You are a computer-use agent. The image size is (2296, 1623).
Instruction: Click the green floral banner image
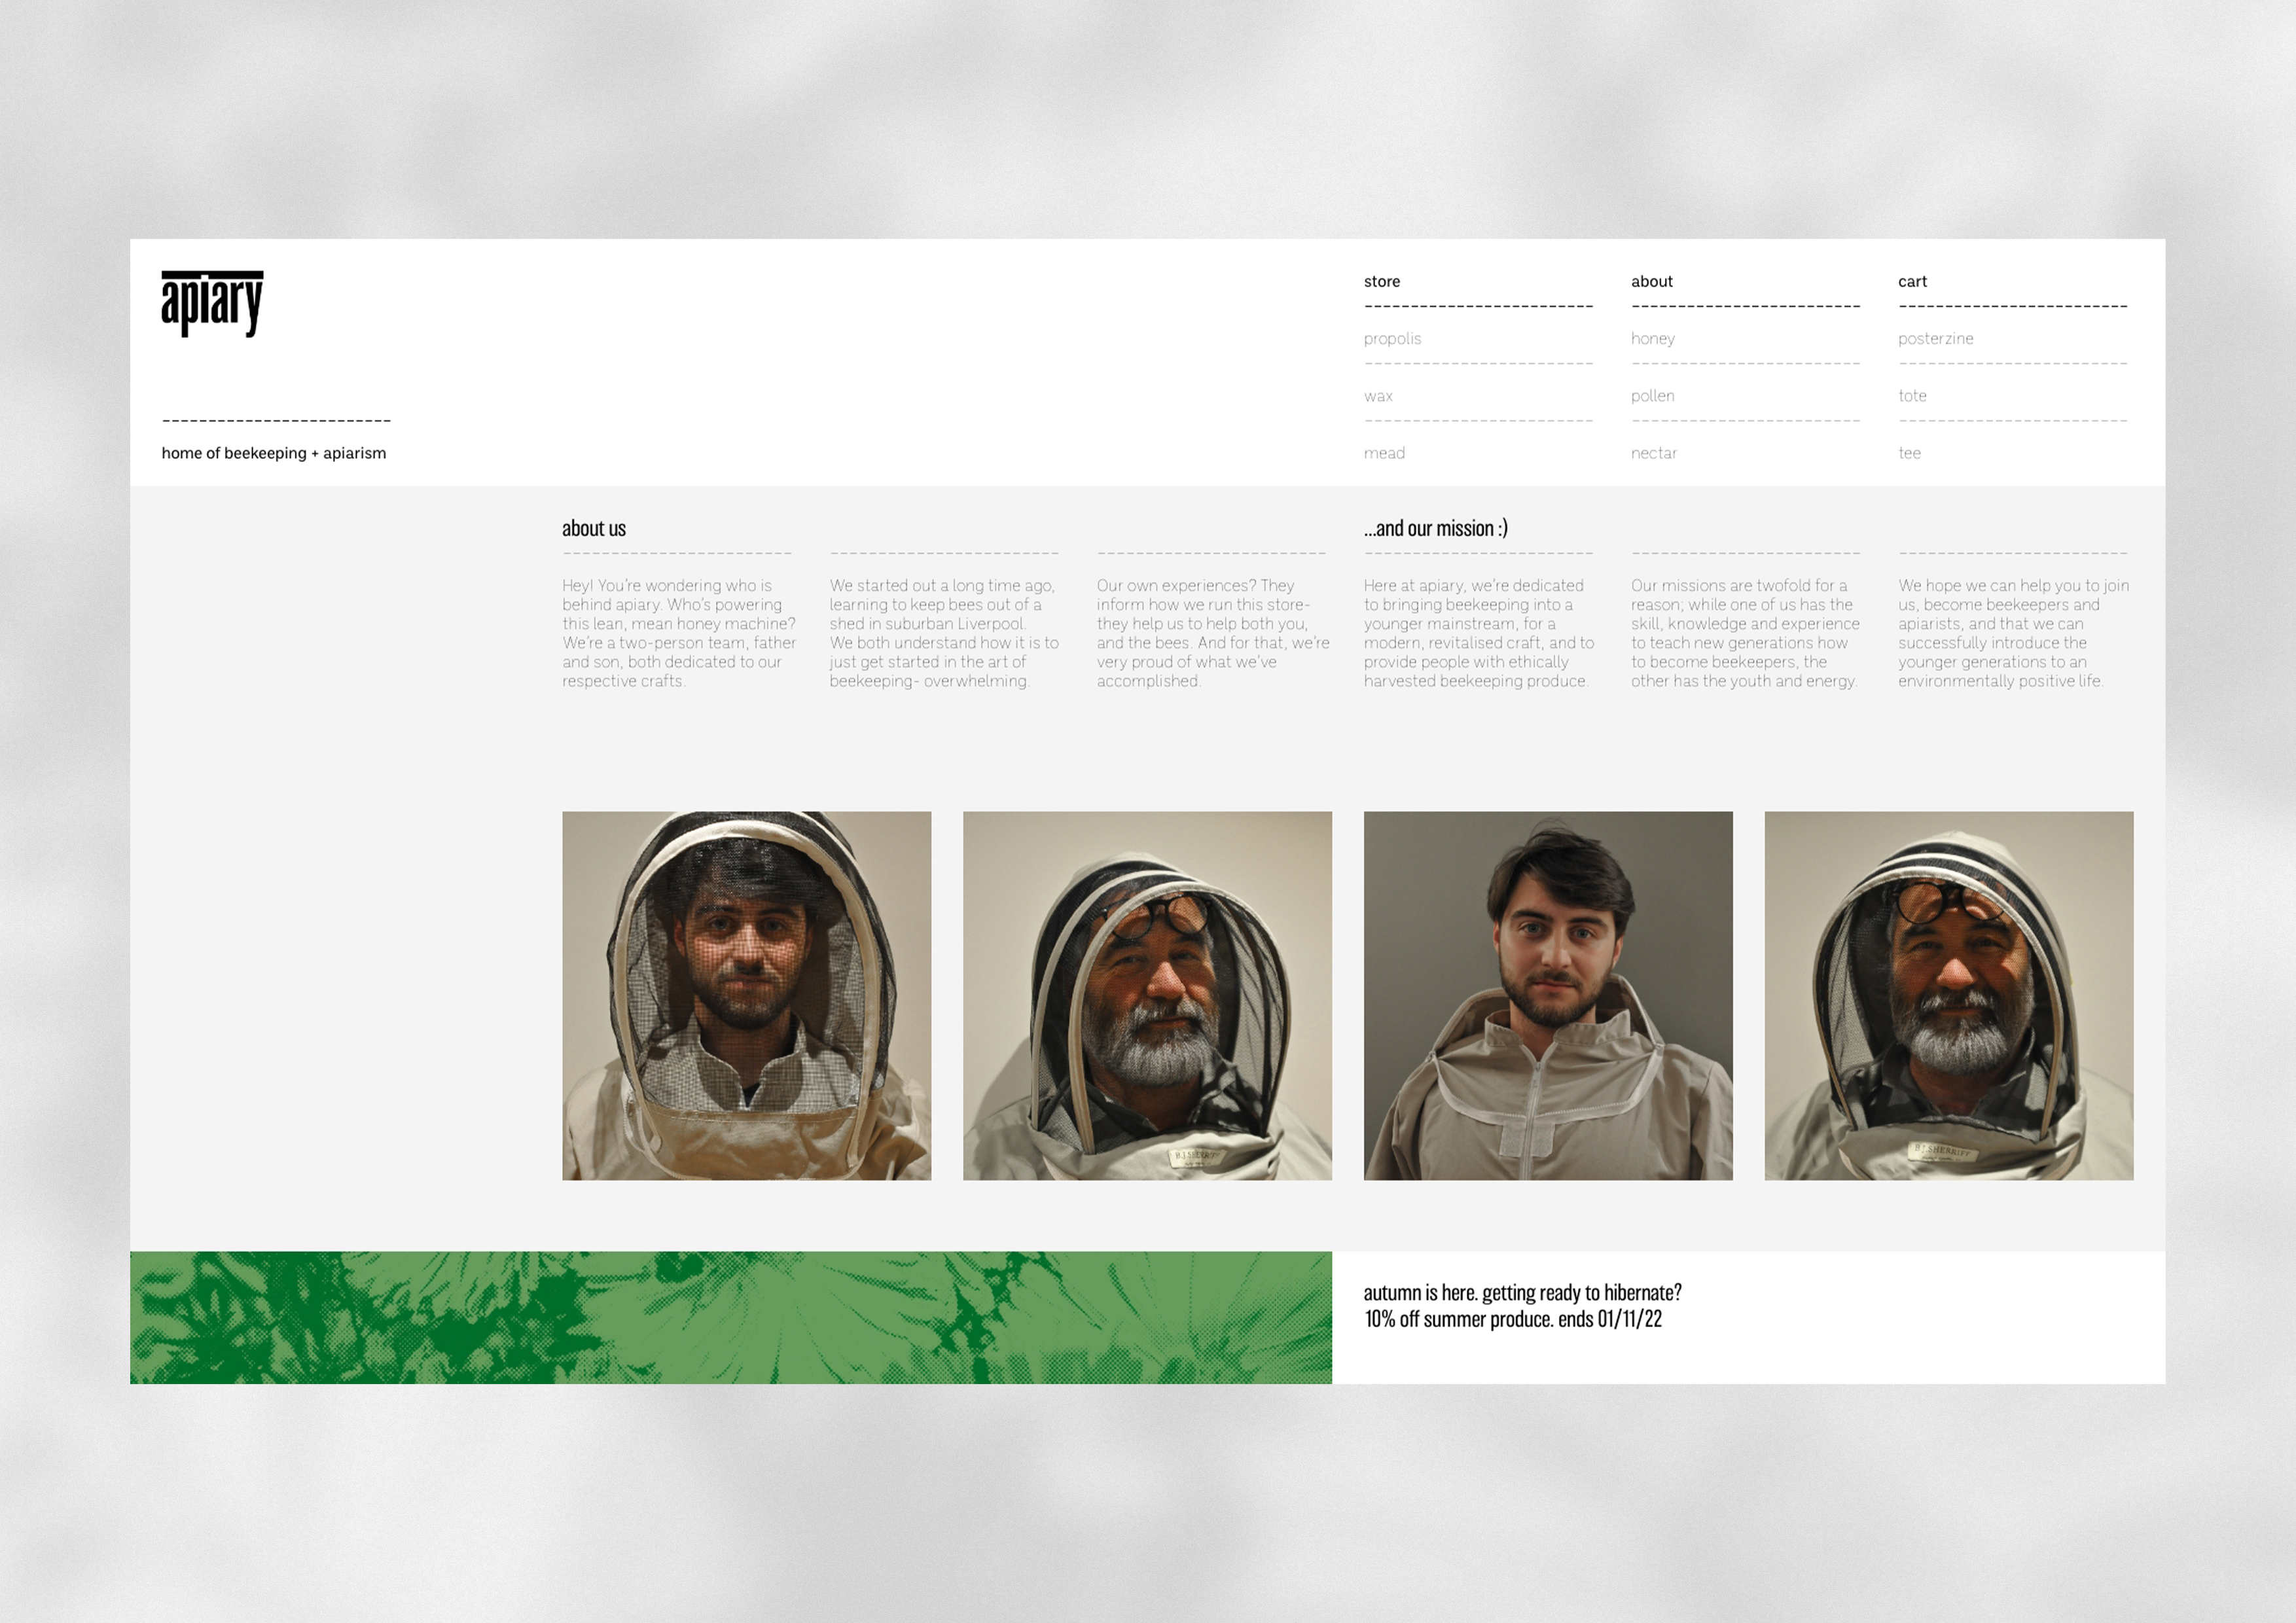tap(730, 1317)
